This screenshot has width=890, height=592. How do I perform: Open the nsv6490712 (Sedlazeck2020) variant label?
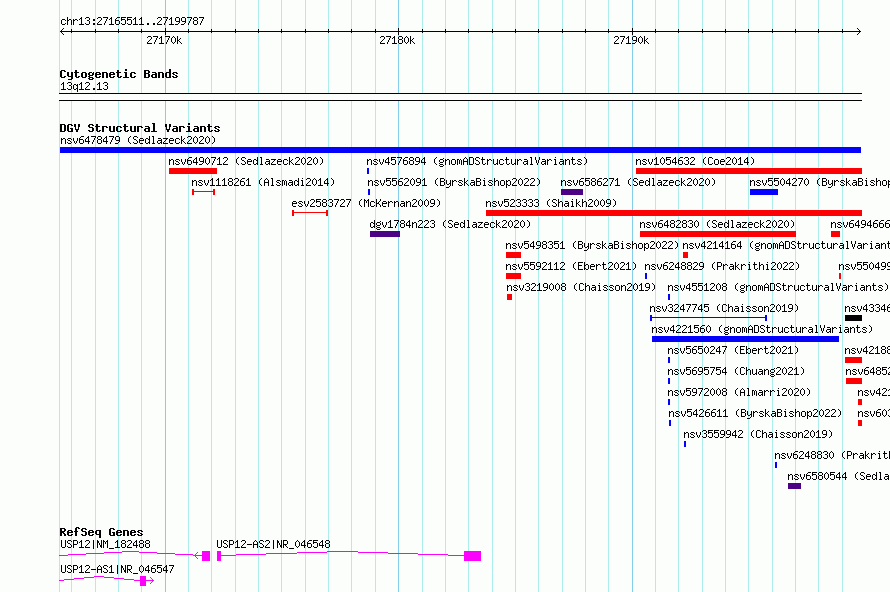click(246, 161)
